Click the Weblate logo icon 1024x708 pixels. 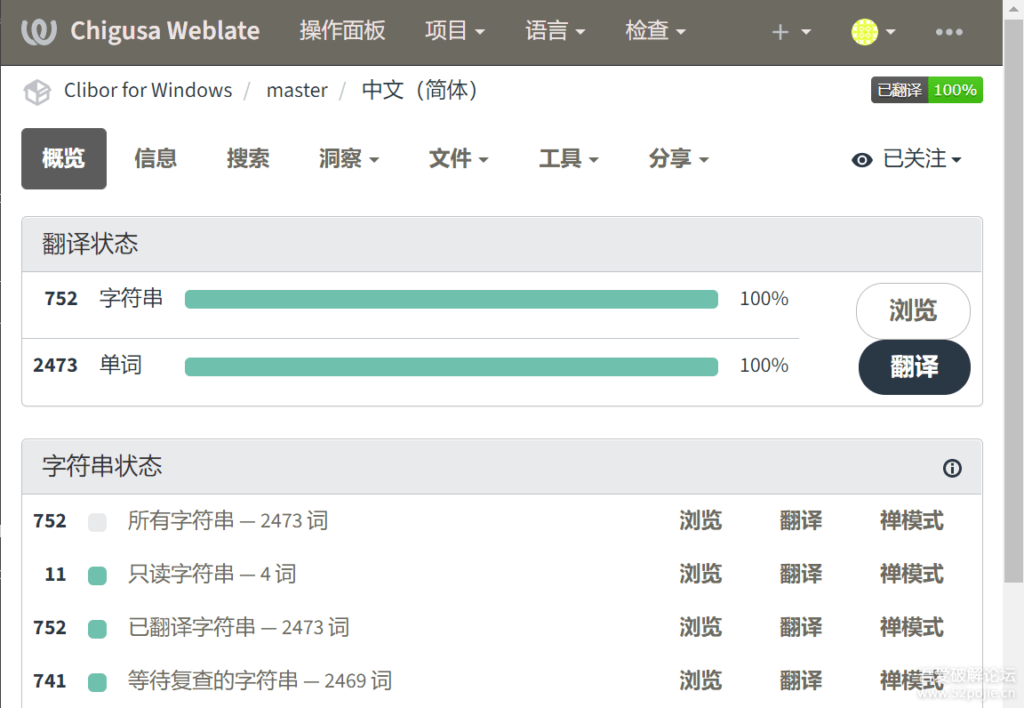point(38,31)
